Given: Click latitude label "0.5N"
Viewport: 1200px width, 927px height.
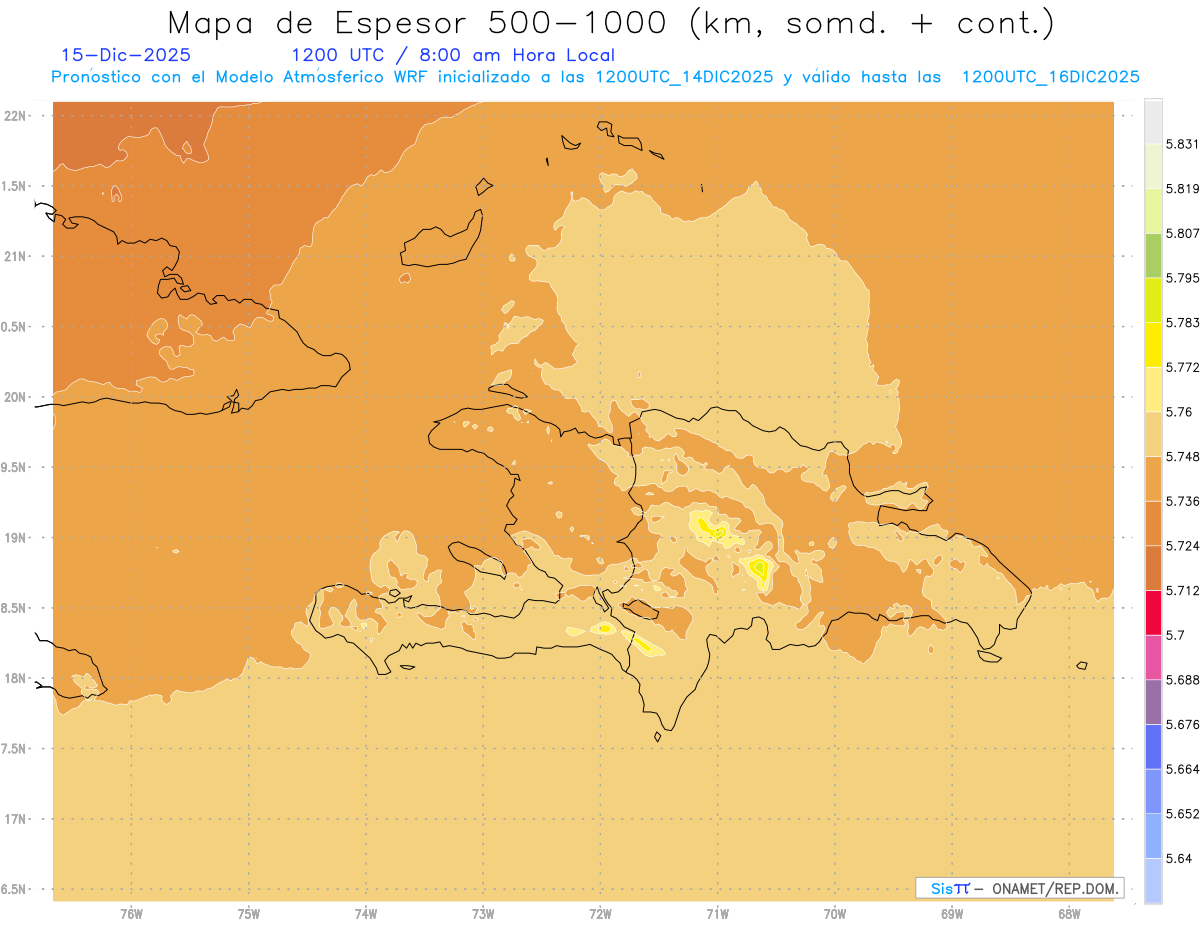Looking at the screenshot, I should 15,327.
